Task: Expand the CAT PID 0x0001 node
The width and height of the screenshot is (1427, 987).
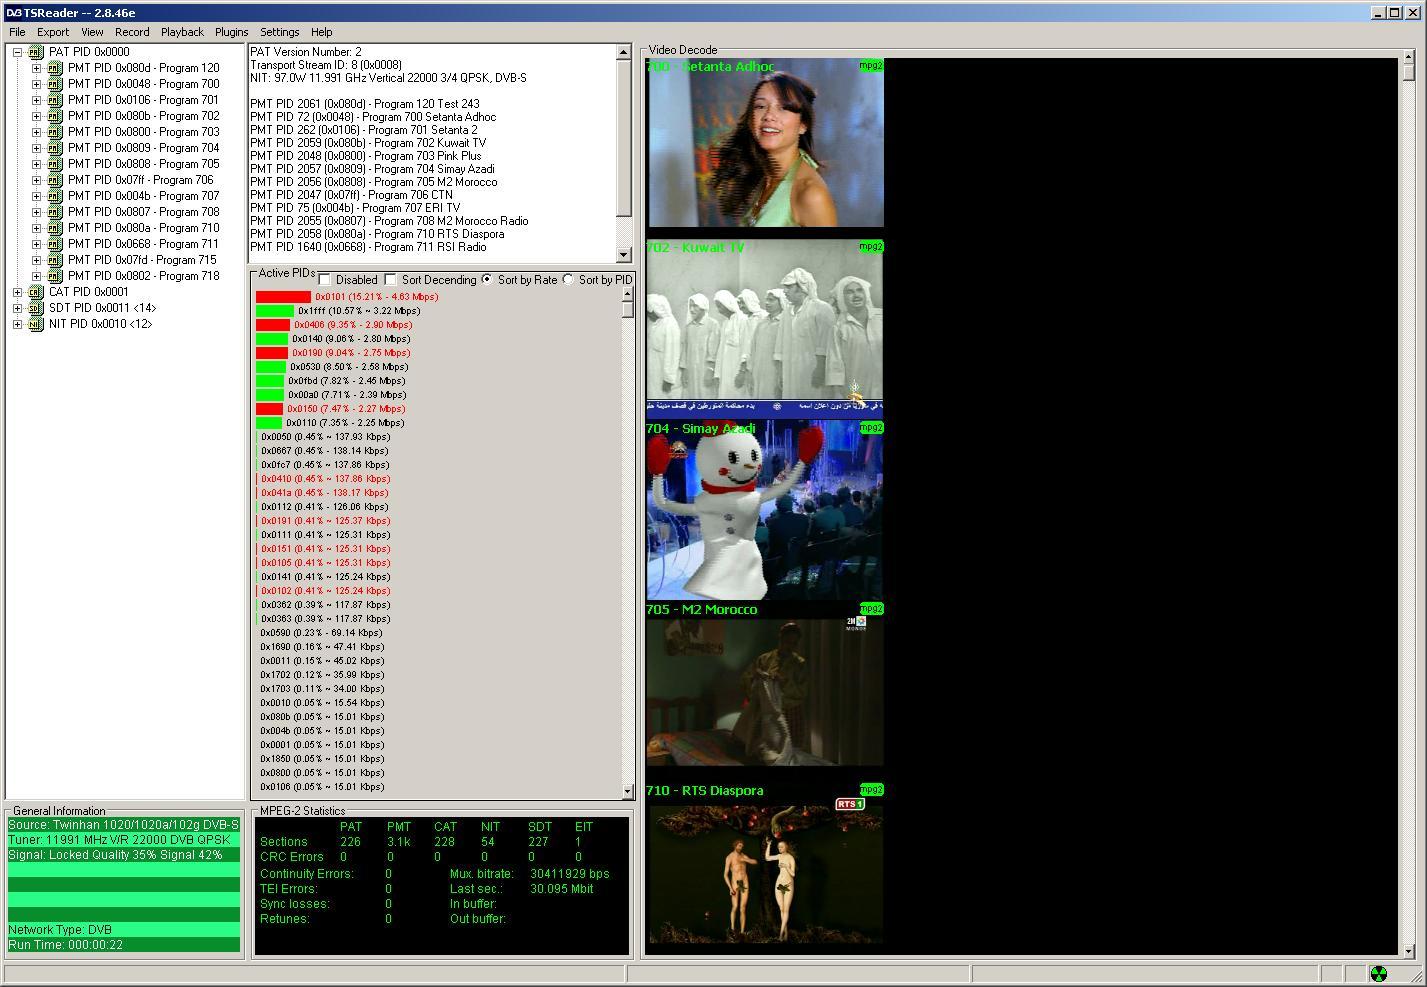Action: point(17,292)
